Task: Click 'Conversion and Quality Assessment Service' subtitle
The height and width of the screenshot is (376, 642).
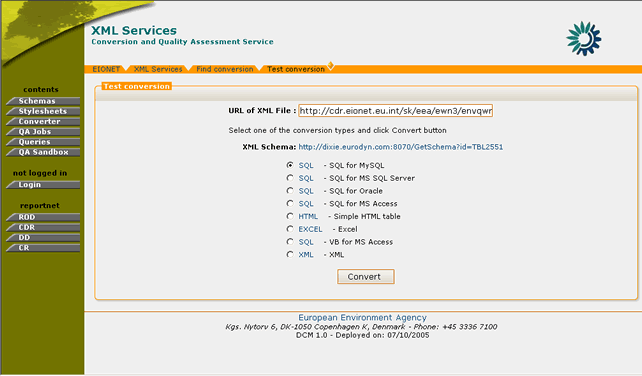Action: 182,42
